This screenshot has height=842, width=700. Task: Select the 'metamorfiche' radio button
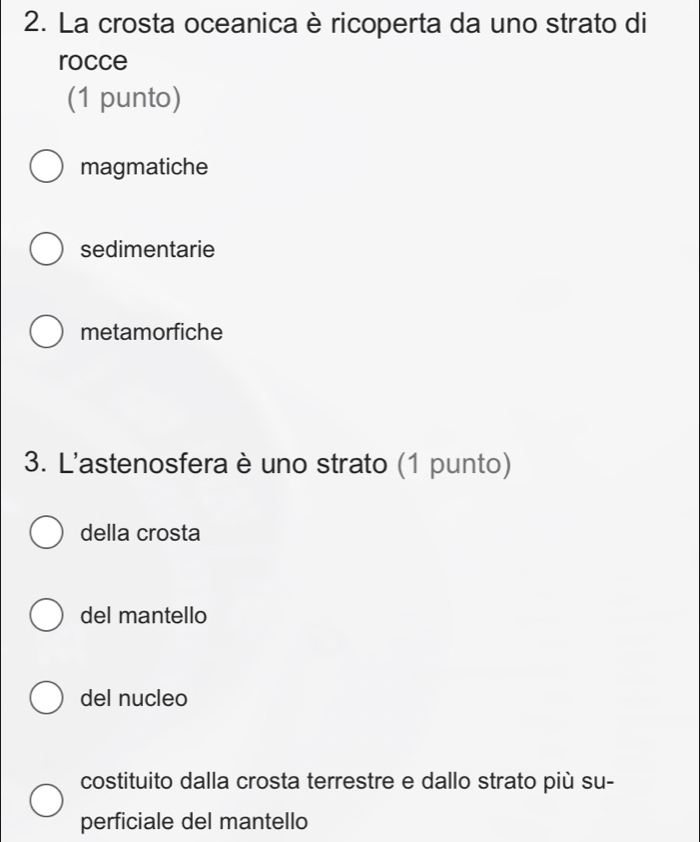point(46,332)
